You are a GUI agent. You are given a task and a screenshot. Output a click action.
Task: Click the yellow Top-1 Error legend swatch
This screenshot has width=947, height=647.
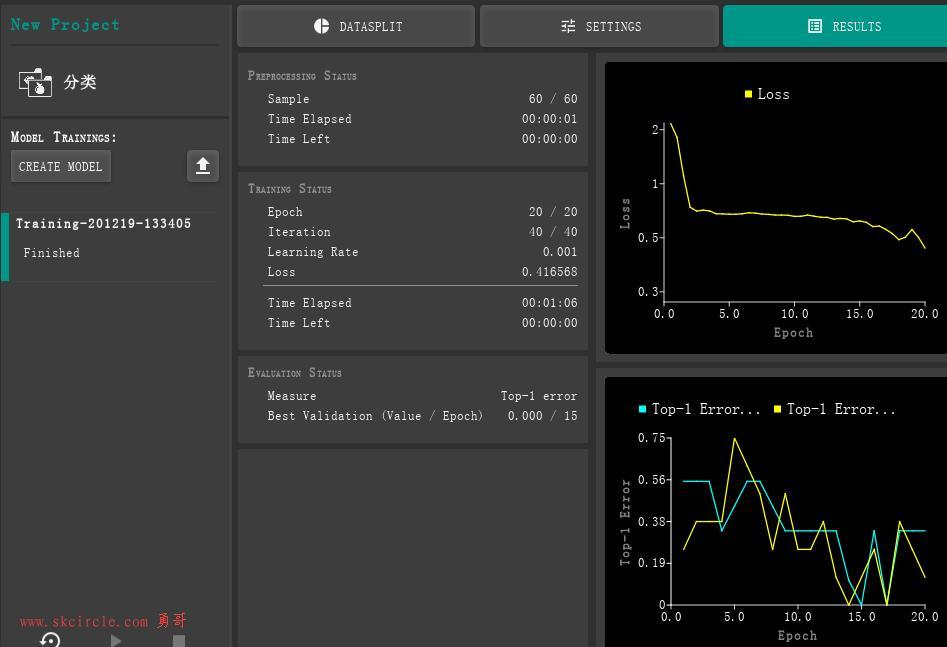click(777, 409)
